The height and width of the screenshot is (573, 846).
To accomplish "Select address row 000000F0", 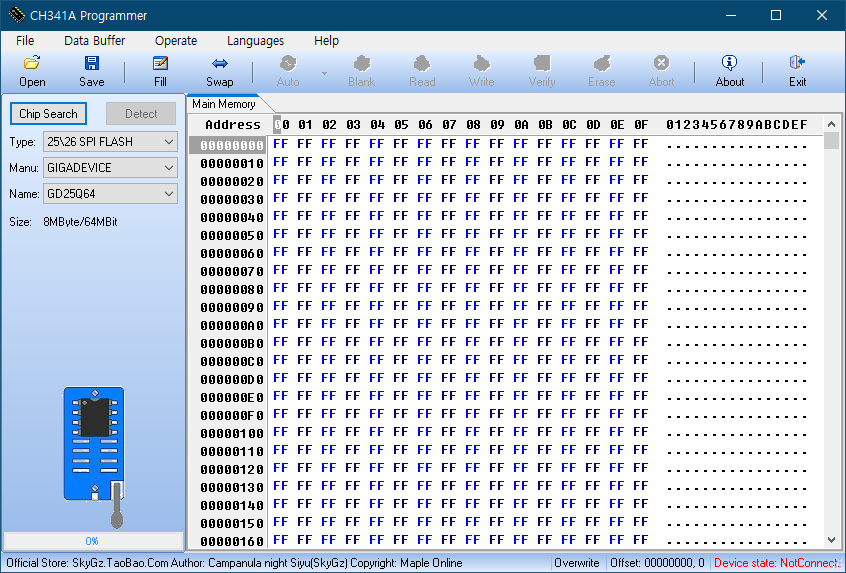I will coord(231,416).
